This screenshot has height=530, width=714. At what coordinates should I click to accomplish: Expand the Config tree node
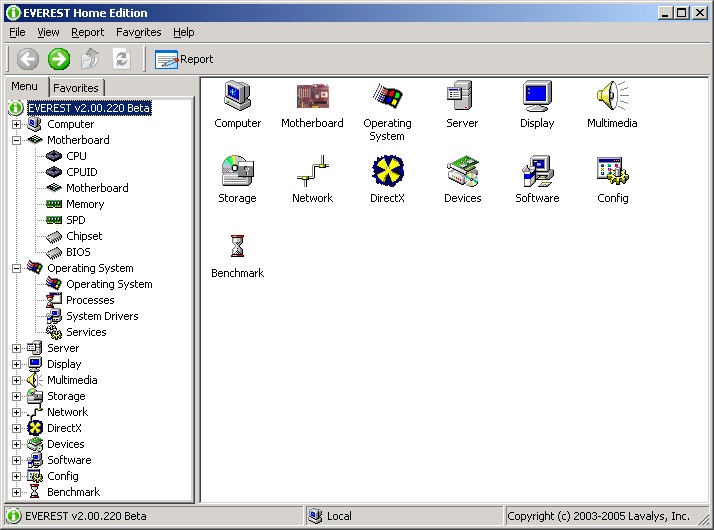[x=16, y=476]
